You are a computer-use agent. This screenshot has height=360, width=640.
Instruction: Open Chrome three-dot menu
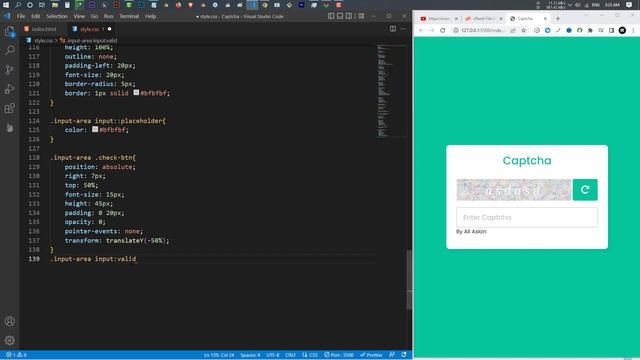pos(633,31)
